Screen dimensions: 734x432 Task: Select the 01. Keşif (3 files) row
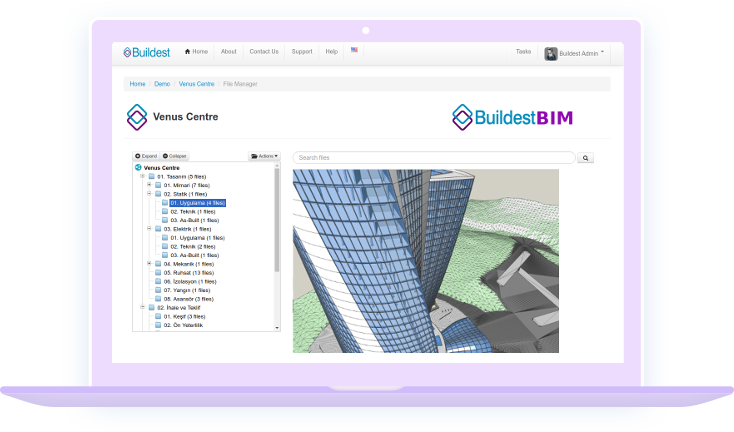[x=184, y=316]
